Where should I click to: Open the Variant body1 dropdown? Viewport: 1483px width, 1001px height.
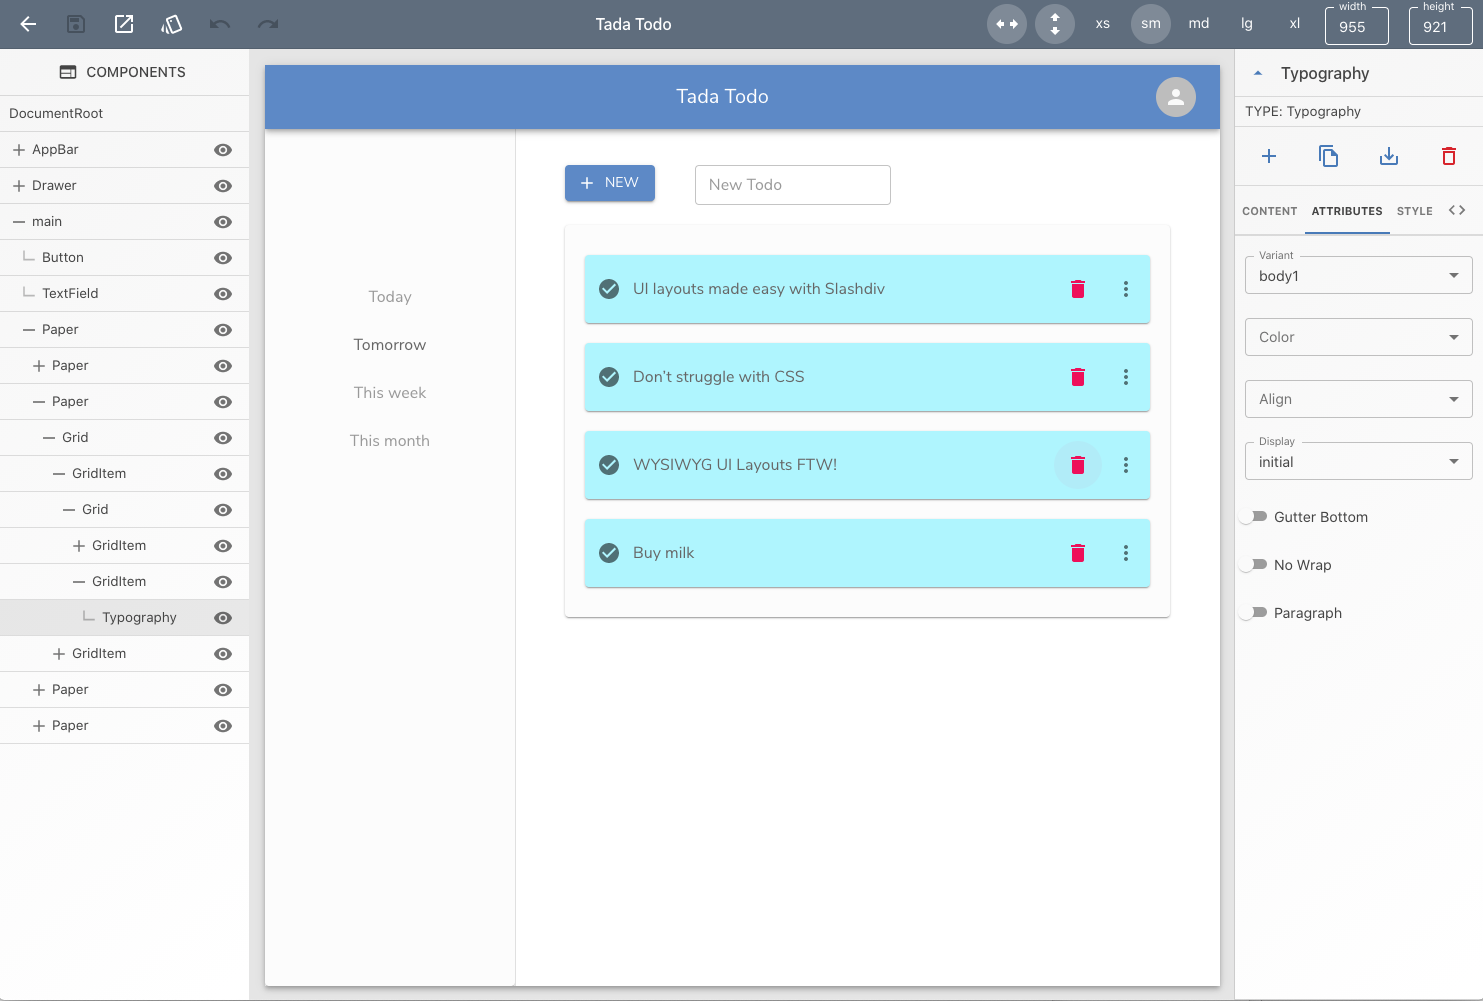1358,275
